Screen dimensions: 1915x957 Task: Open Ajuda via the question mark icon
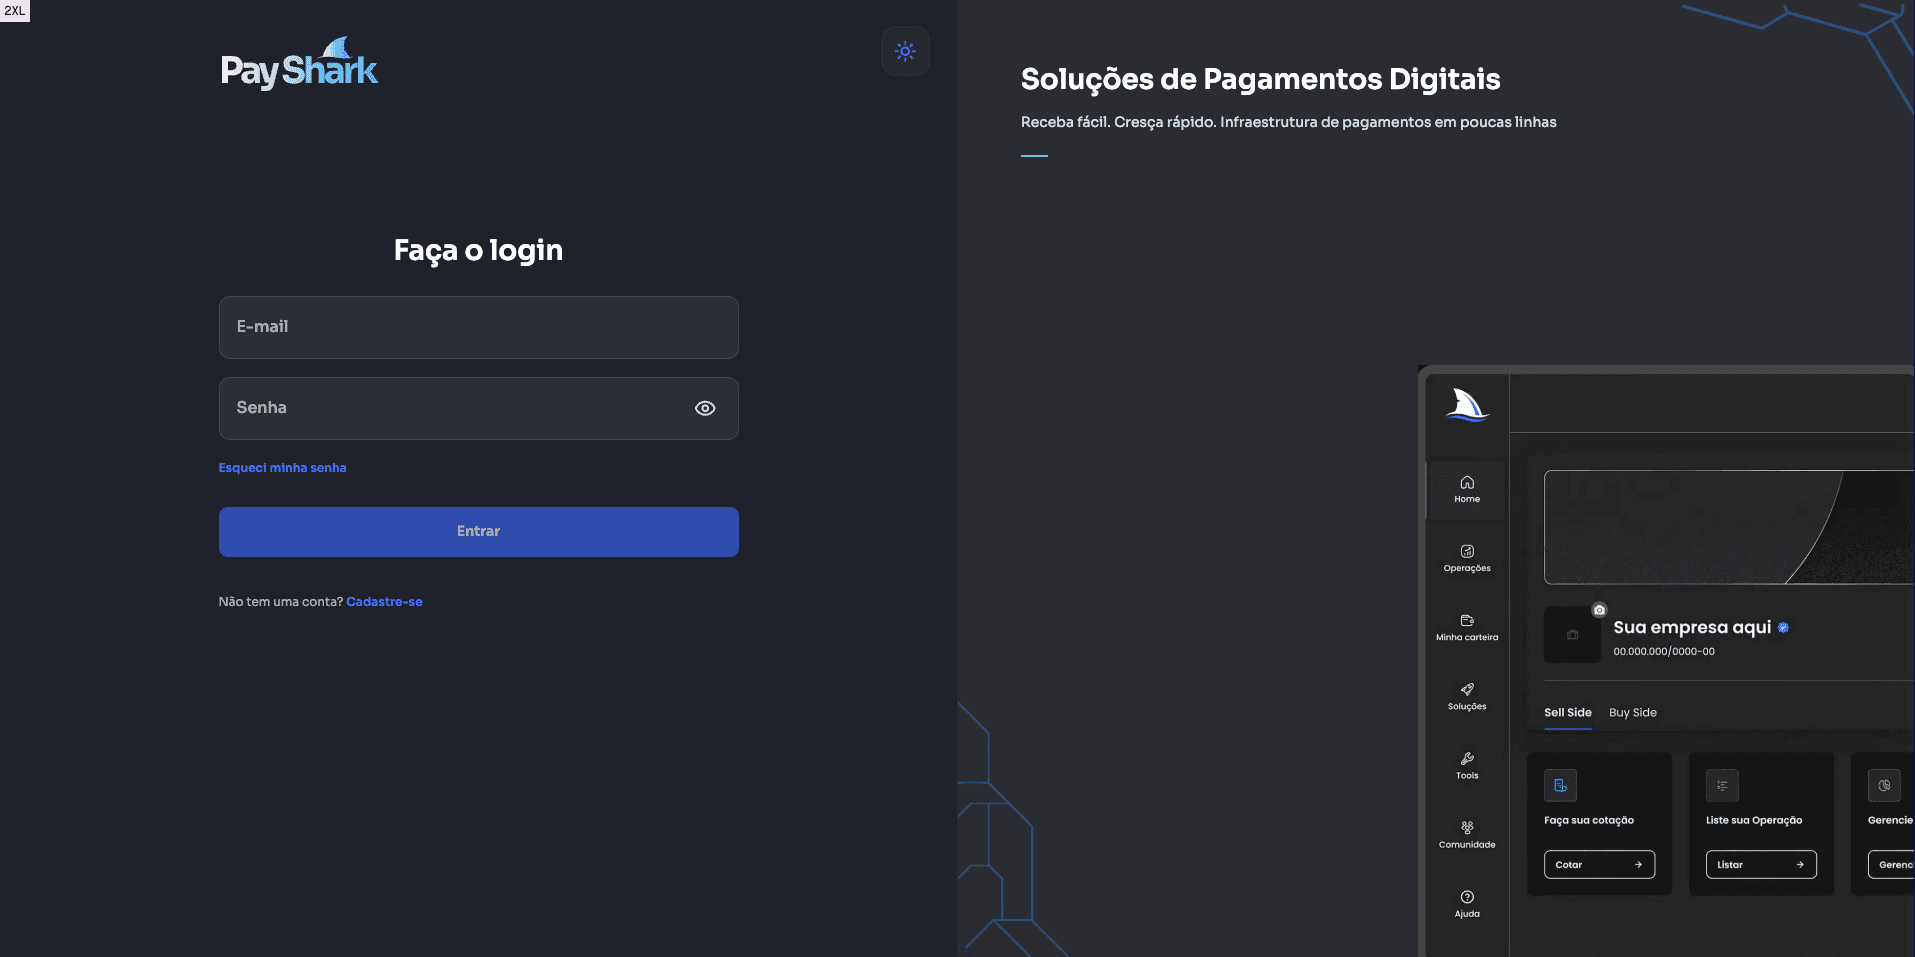point(1466,897)
